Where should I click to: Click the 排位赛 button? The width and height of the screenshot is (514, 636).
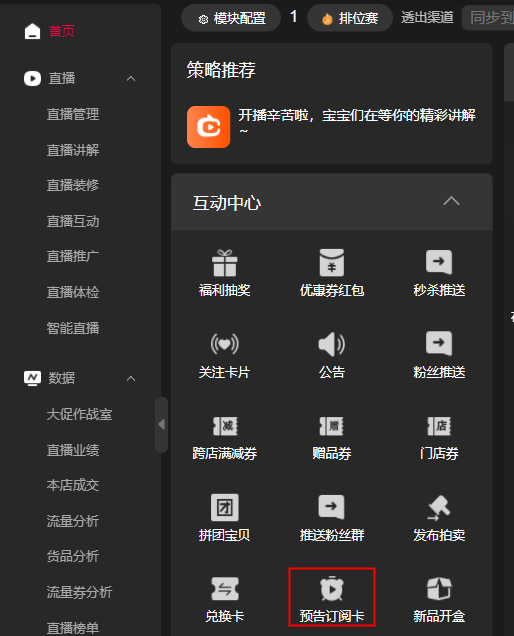pyautogui.click(x=350, y=18)
